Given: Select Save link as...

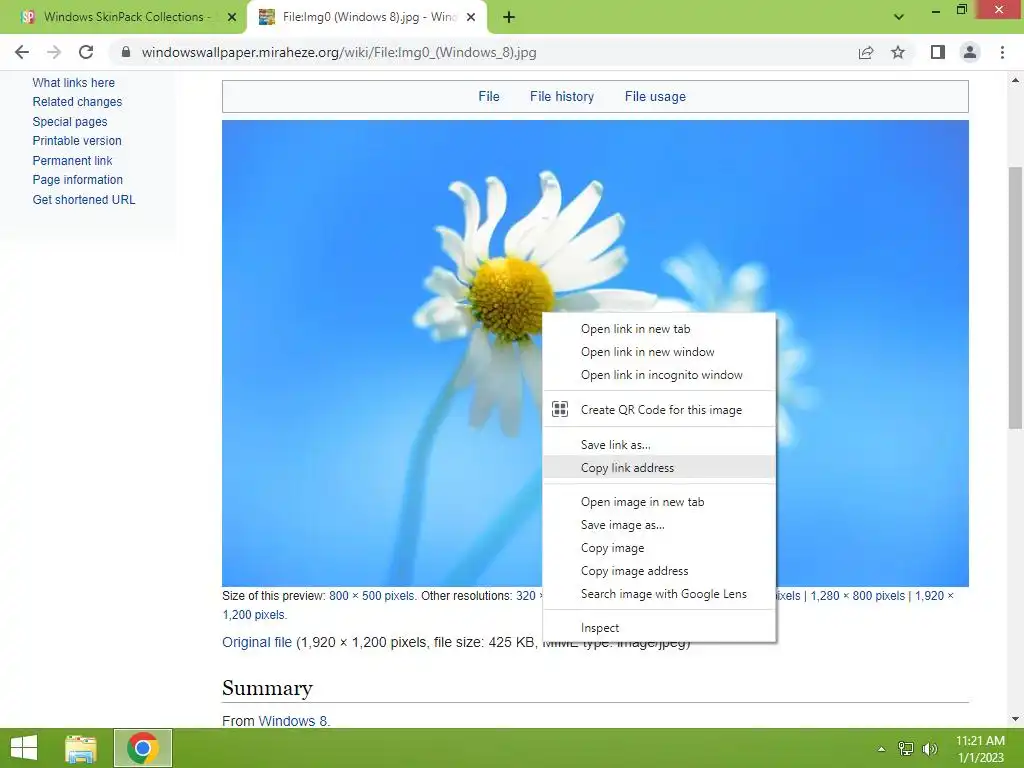Looking at the screenshot, I should point(659,445).
